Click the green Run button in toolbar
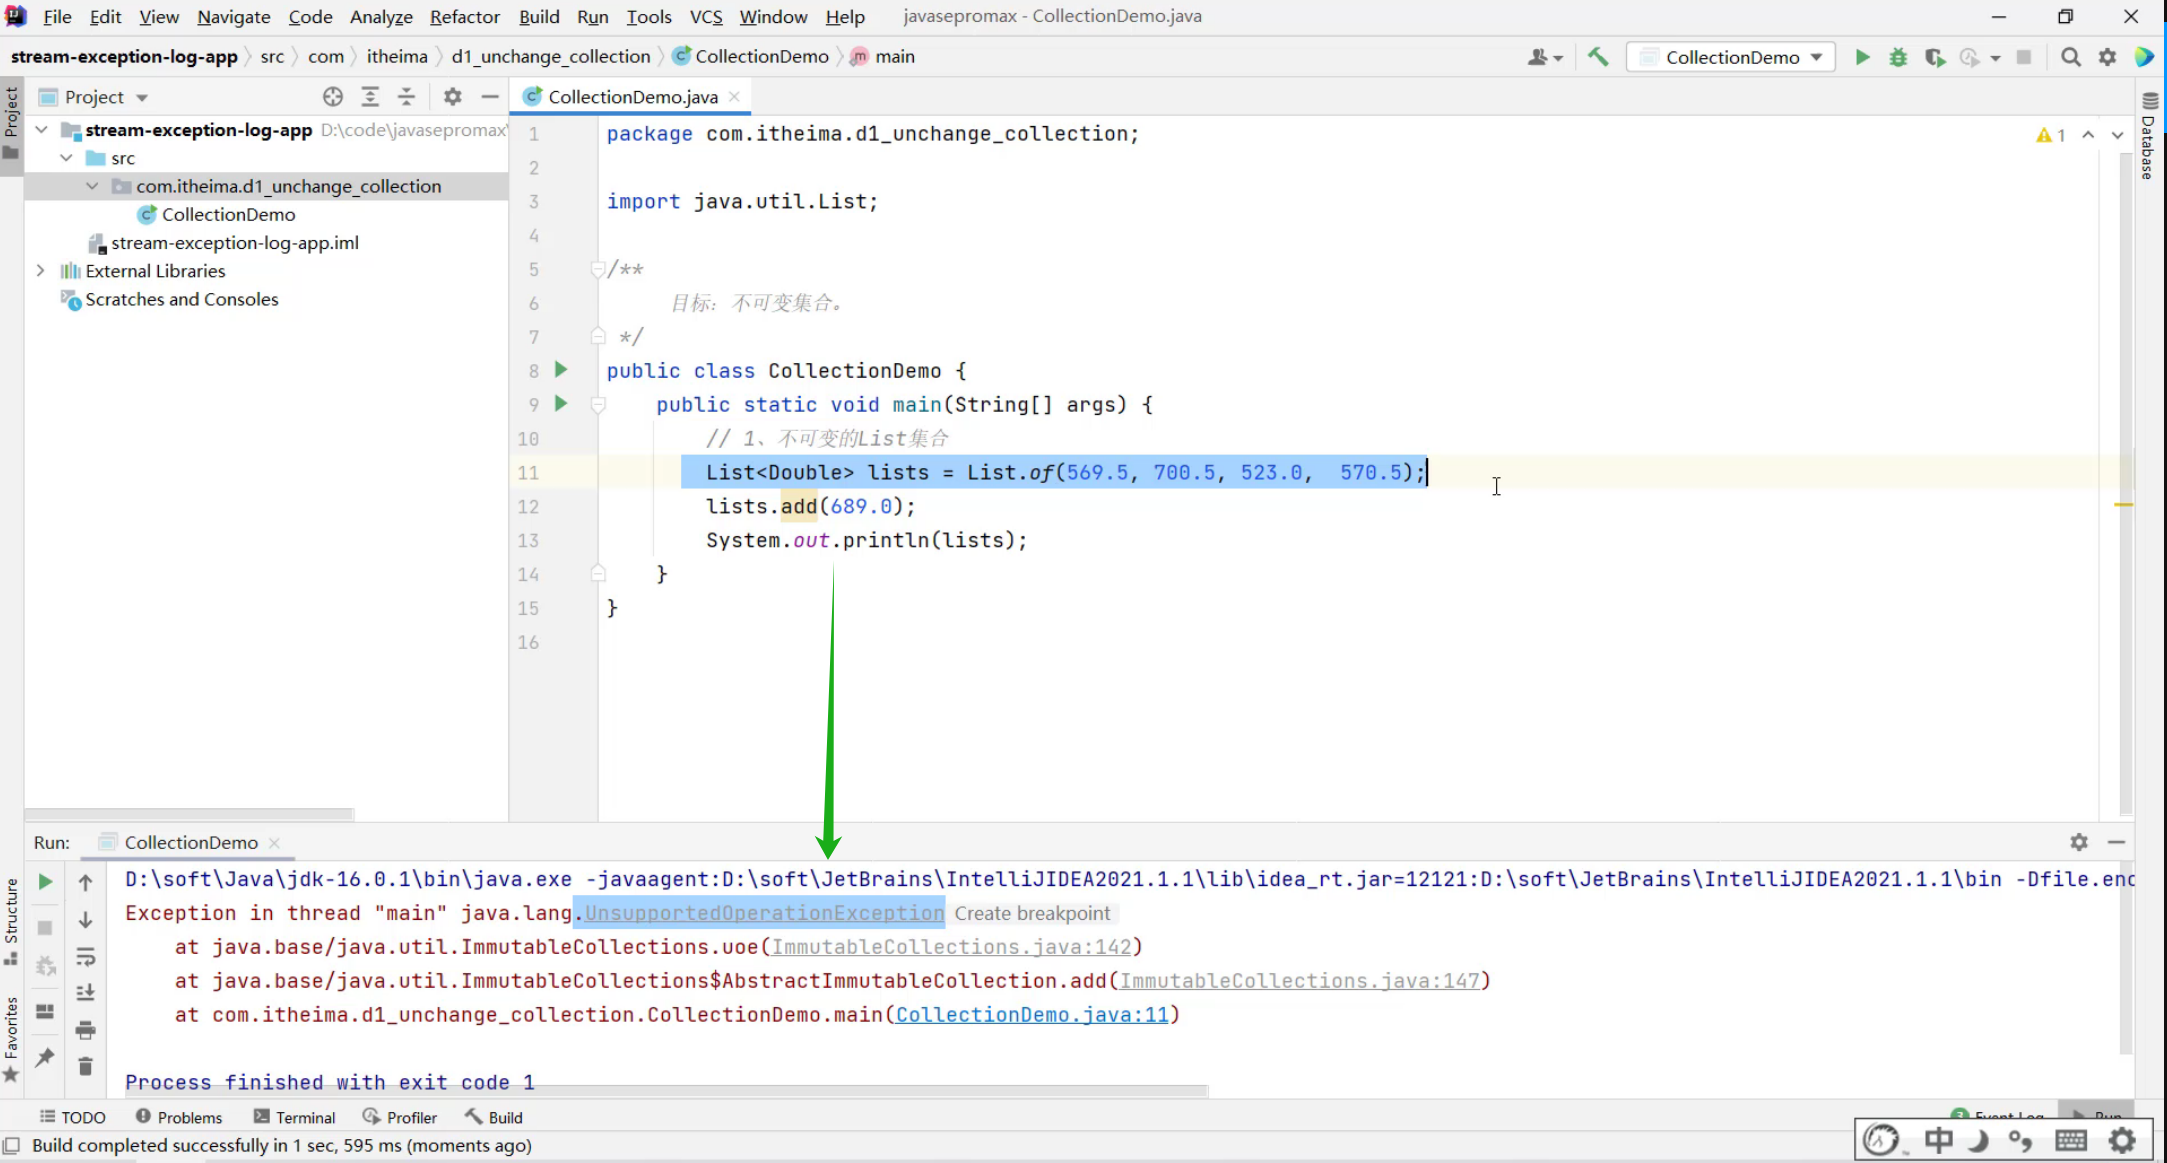2167x1163 pixels. (1862, 57)
